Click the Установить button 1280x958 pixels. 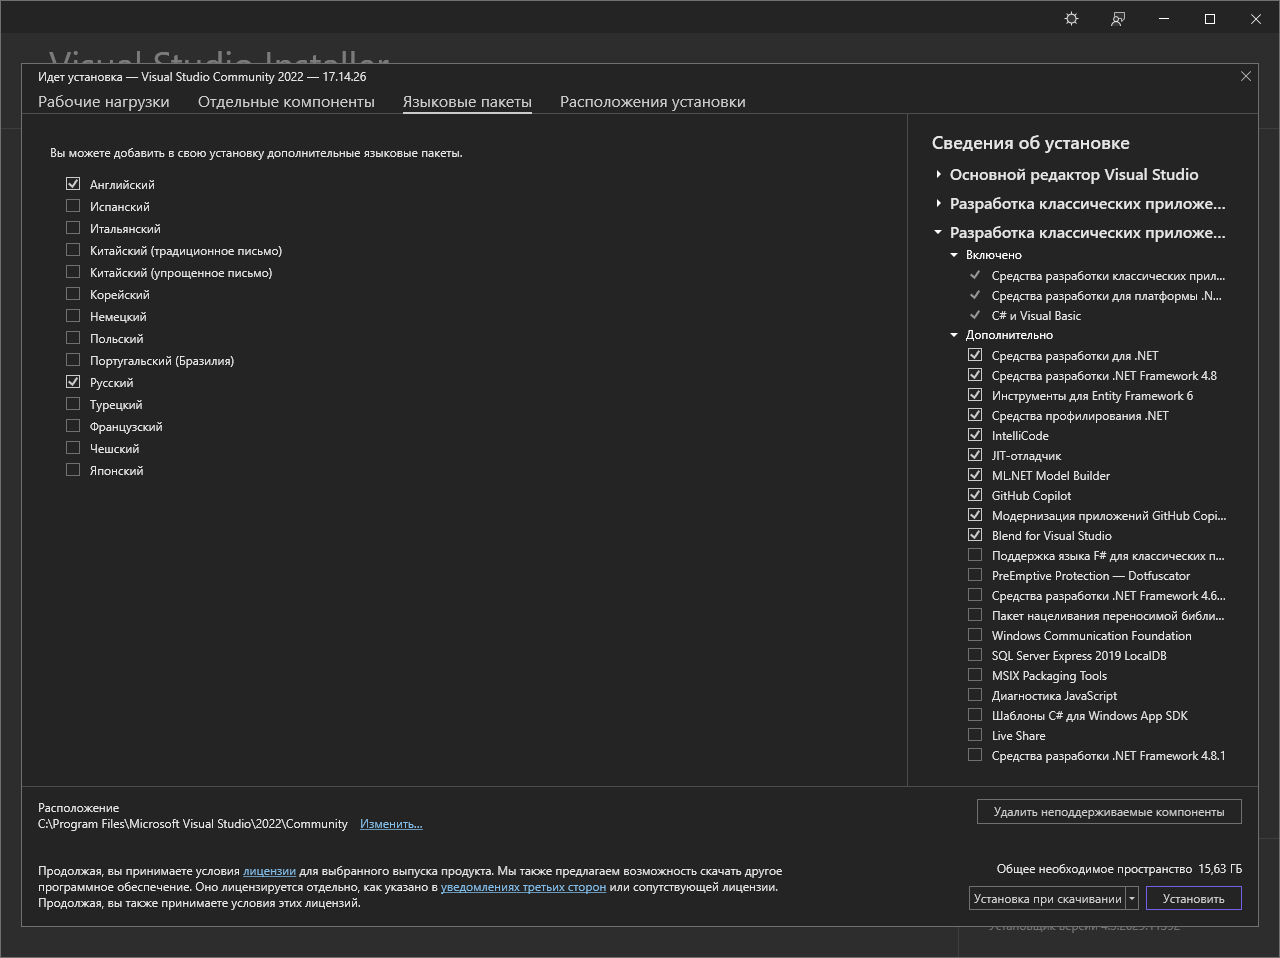pos(1193,898)
